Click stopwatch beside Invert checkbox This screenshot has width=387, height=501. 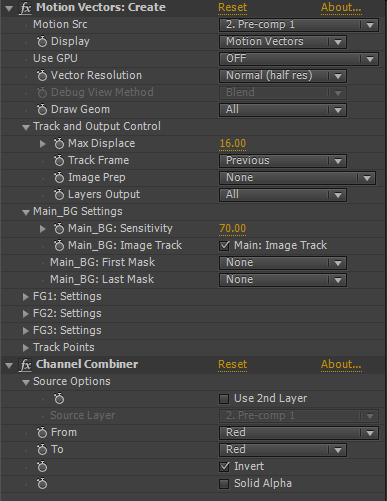point(42,467)
